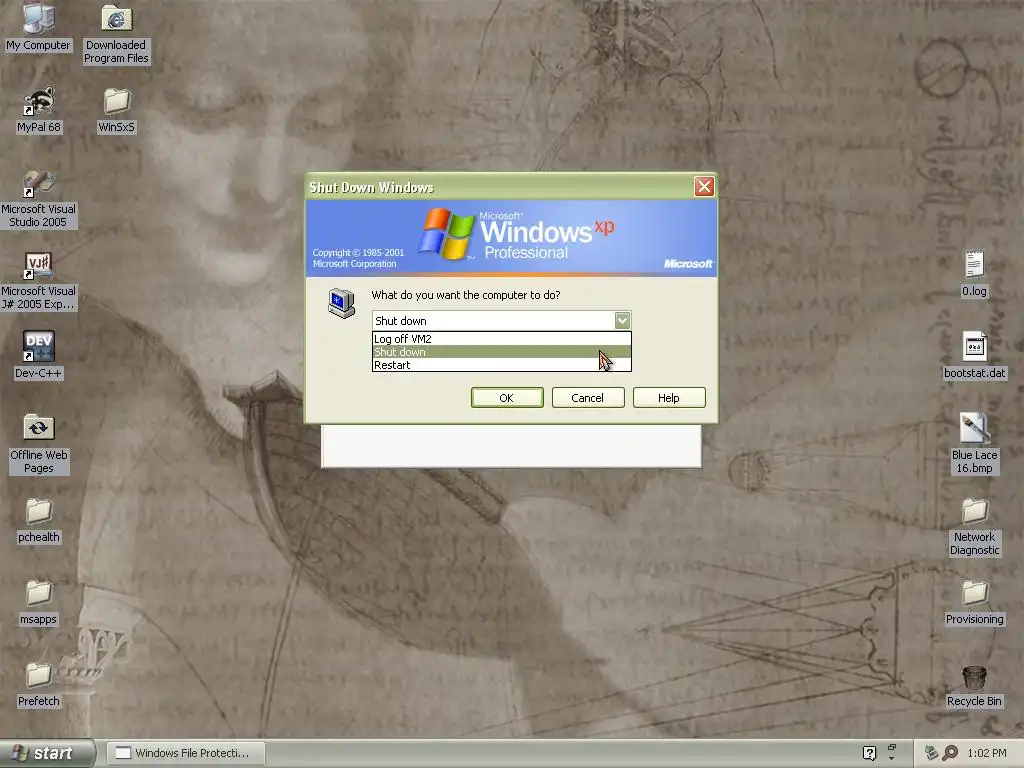Collapse the shutdown action dropdown arrow
This screenshot has height=768, width=1024.
tap(622, 320)
